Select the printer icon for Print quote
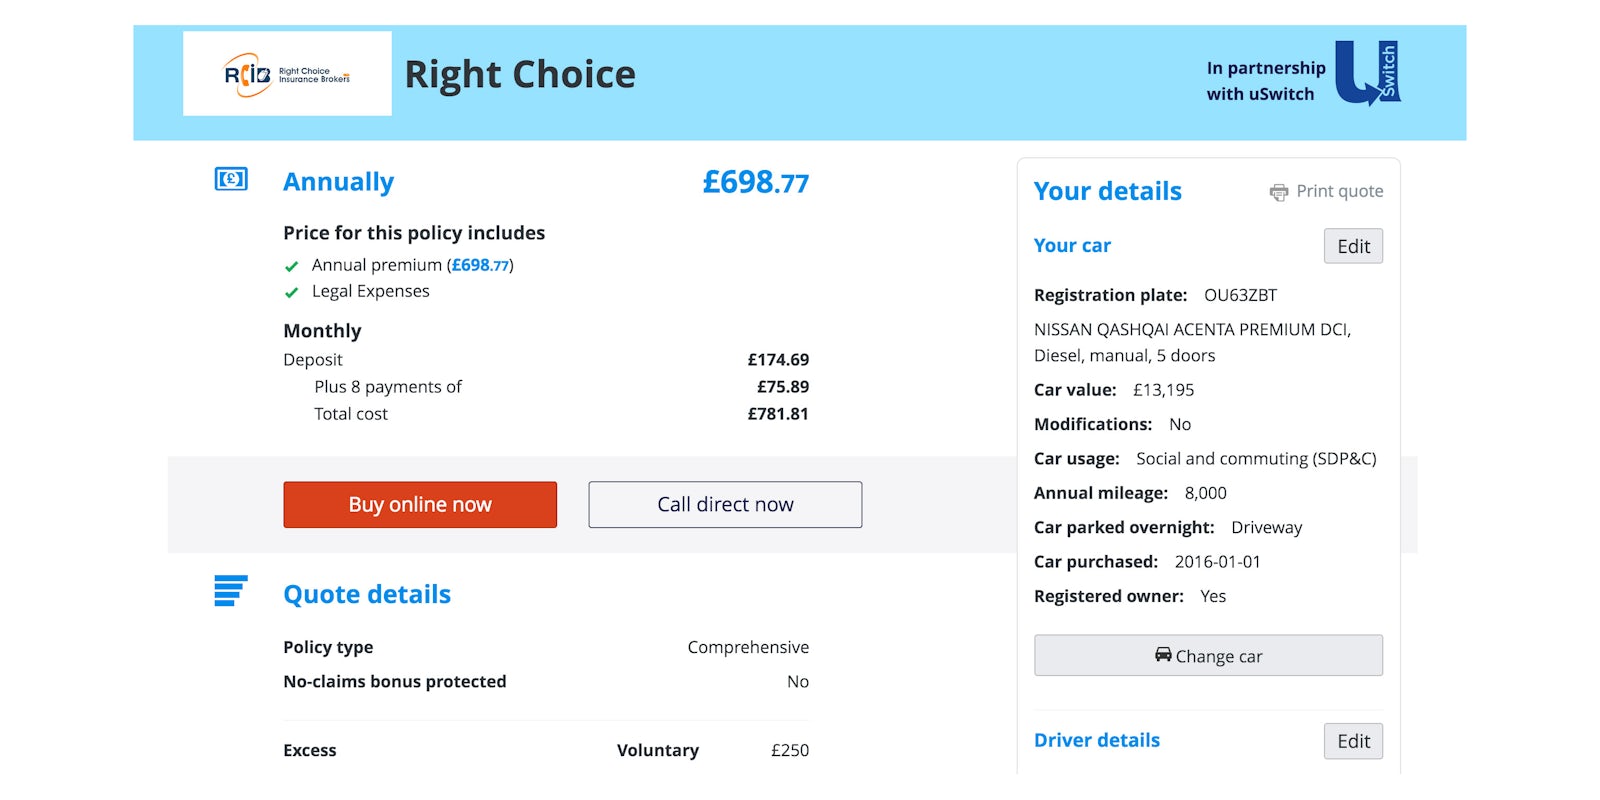 pyautogui.click(x=1279, y=191)
